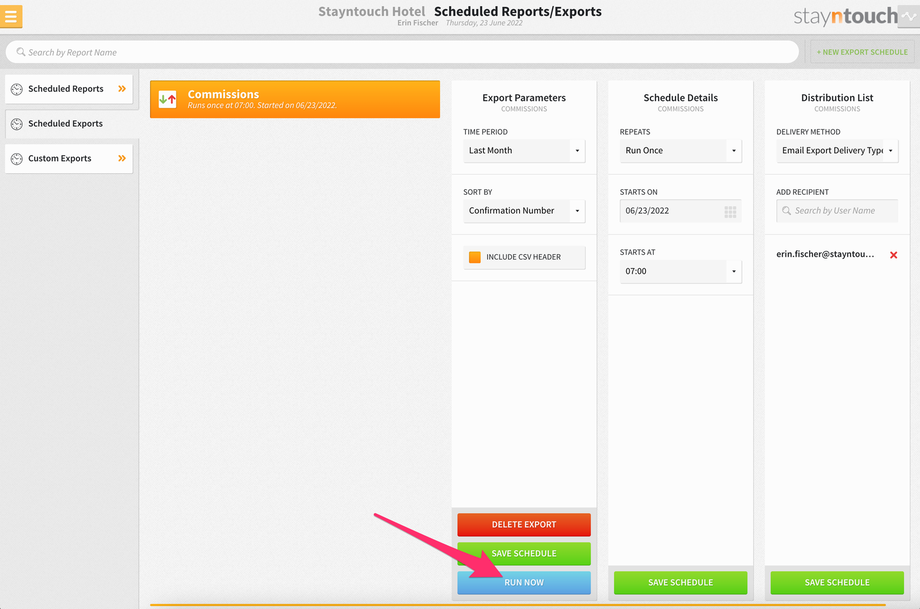Click the activity pulse icon beside the logo
The width and height of the screenshot is (920, 609).
click(x=909, y=16)
